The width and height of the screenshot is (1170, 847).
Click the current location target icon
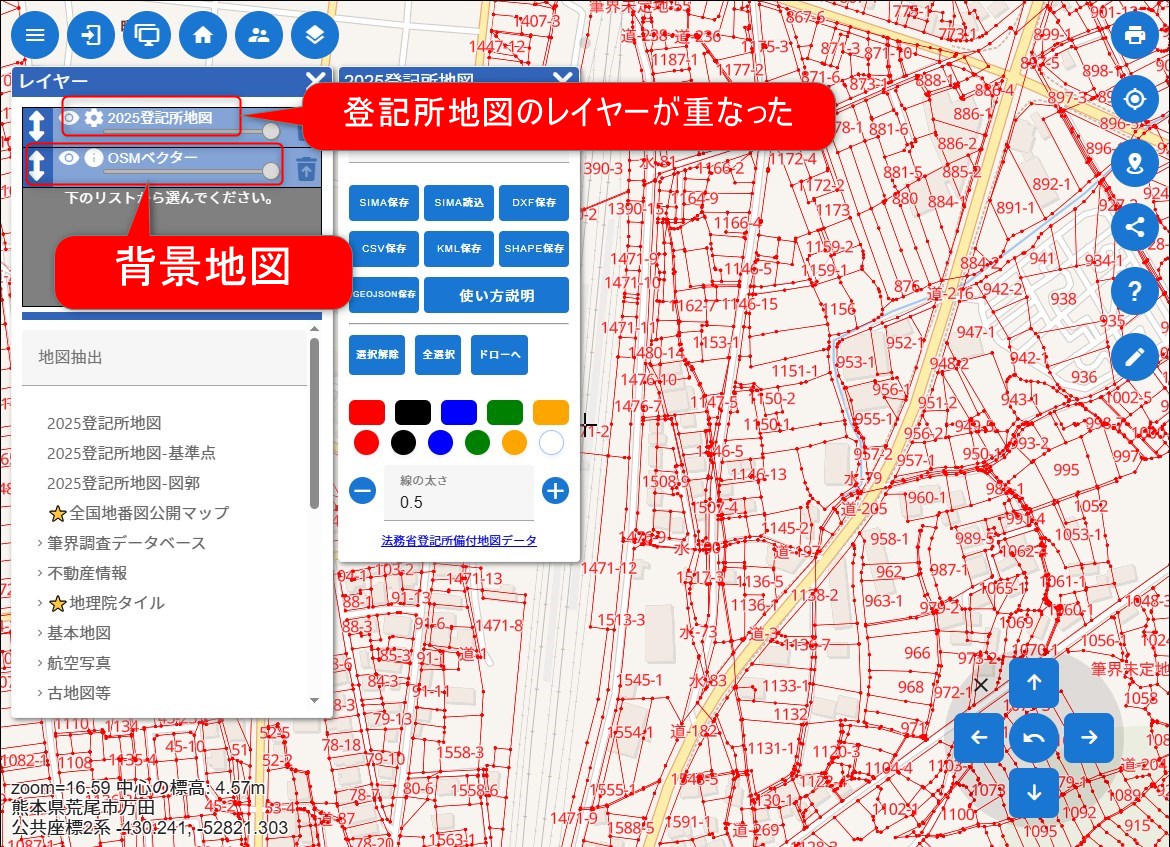pos(1134,100)
